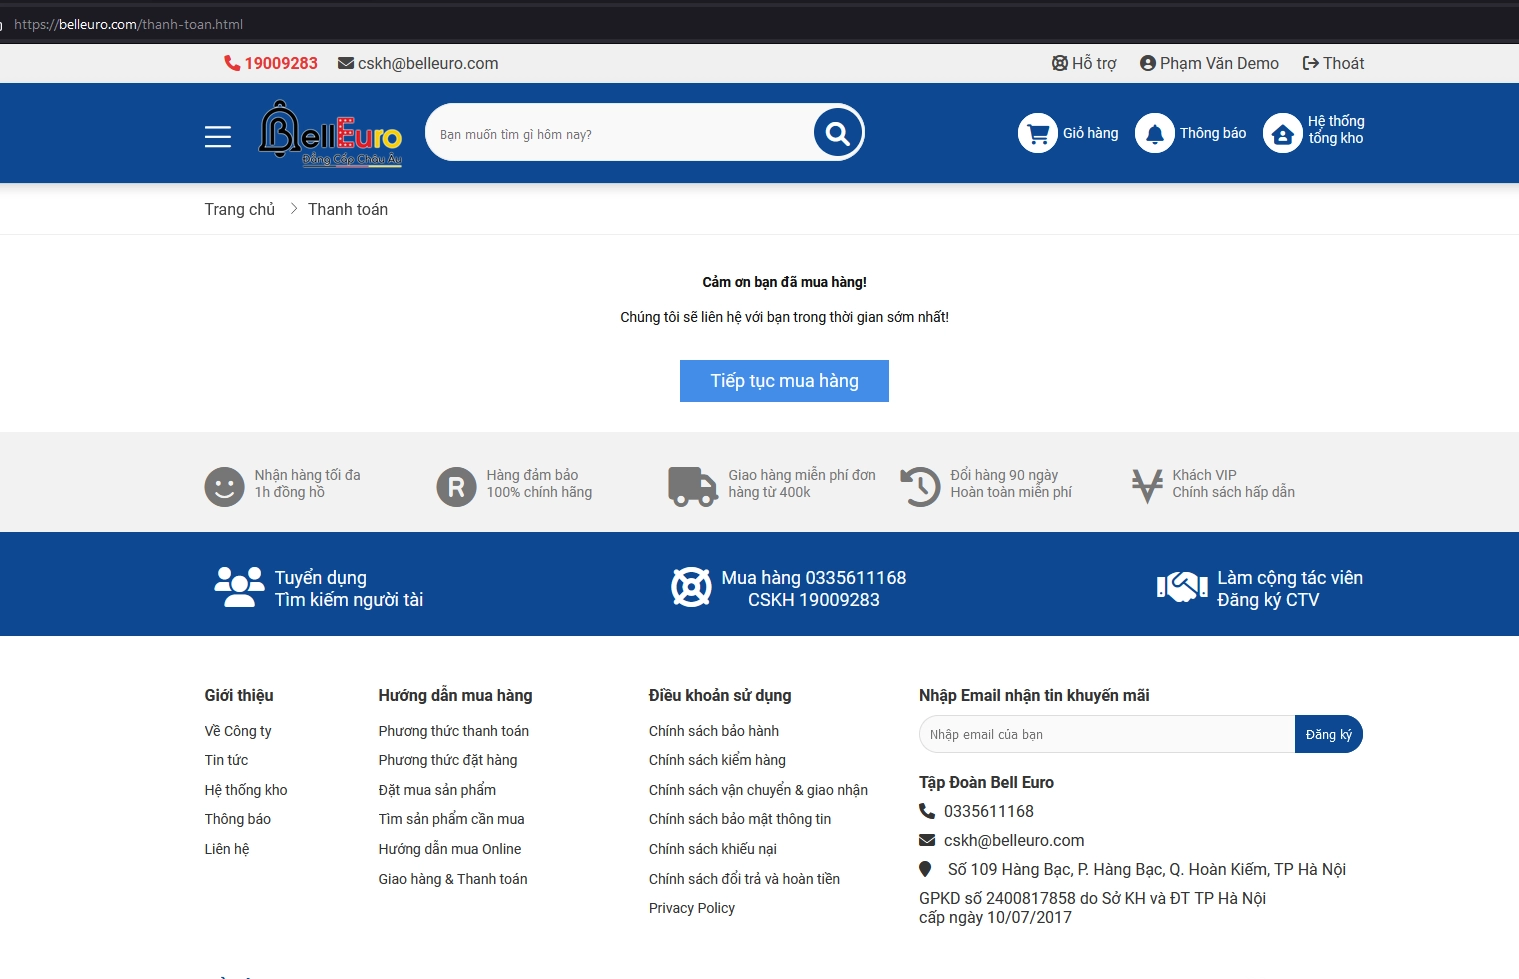Click the Tuyển dụng people icon

point(239,587)
